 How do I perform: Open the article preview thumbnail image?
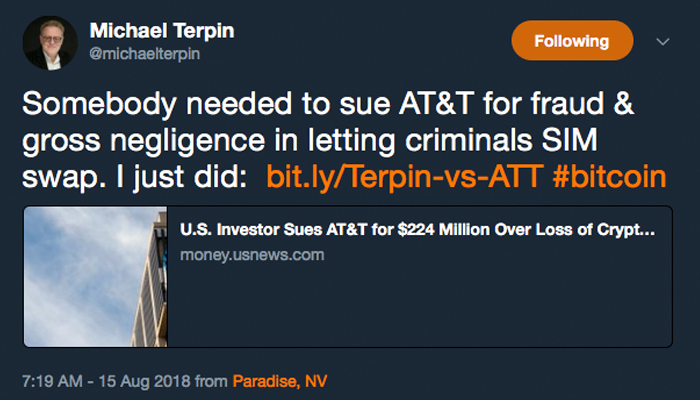point(95,277)
